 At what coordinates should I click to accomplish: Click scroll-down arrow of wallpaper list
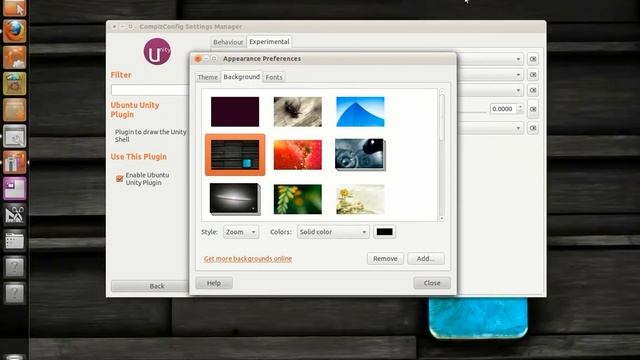pyautogui.click(x=442, y=219)
